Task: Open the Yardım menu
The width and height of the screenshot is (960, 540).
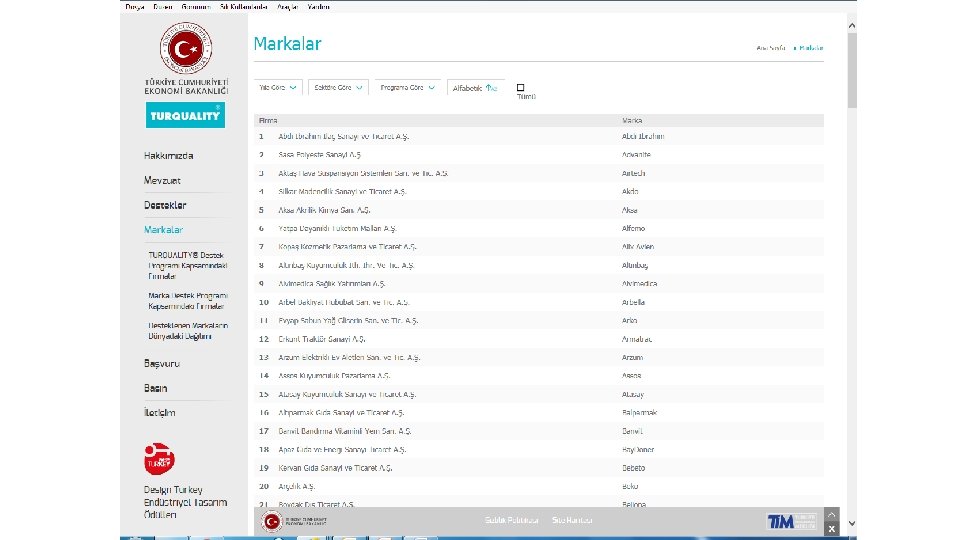Action: pyautogui.click(x=318, y=7)
